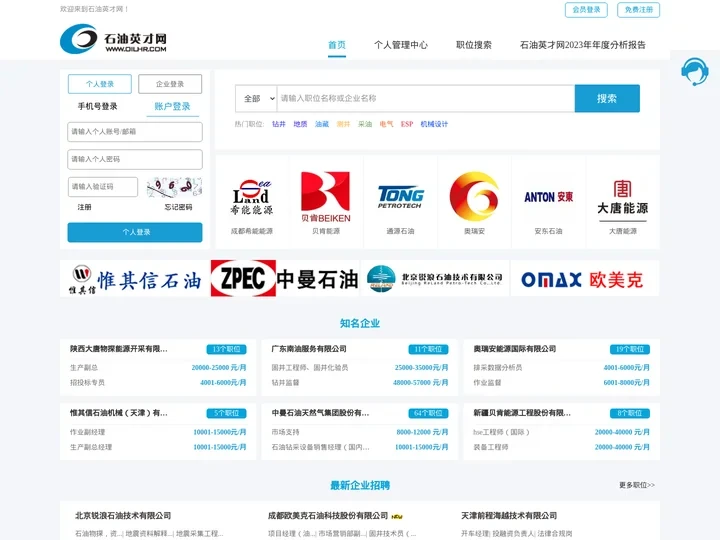Click the 石油英才网 site logo
This screenshot has width=720, height=540.
pos(113,39)
